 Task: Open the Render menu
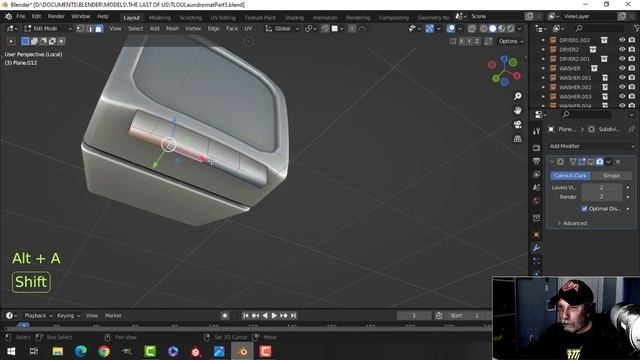[x=56, y=17]
